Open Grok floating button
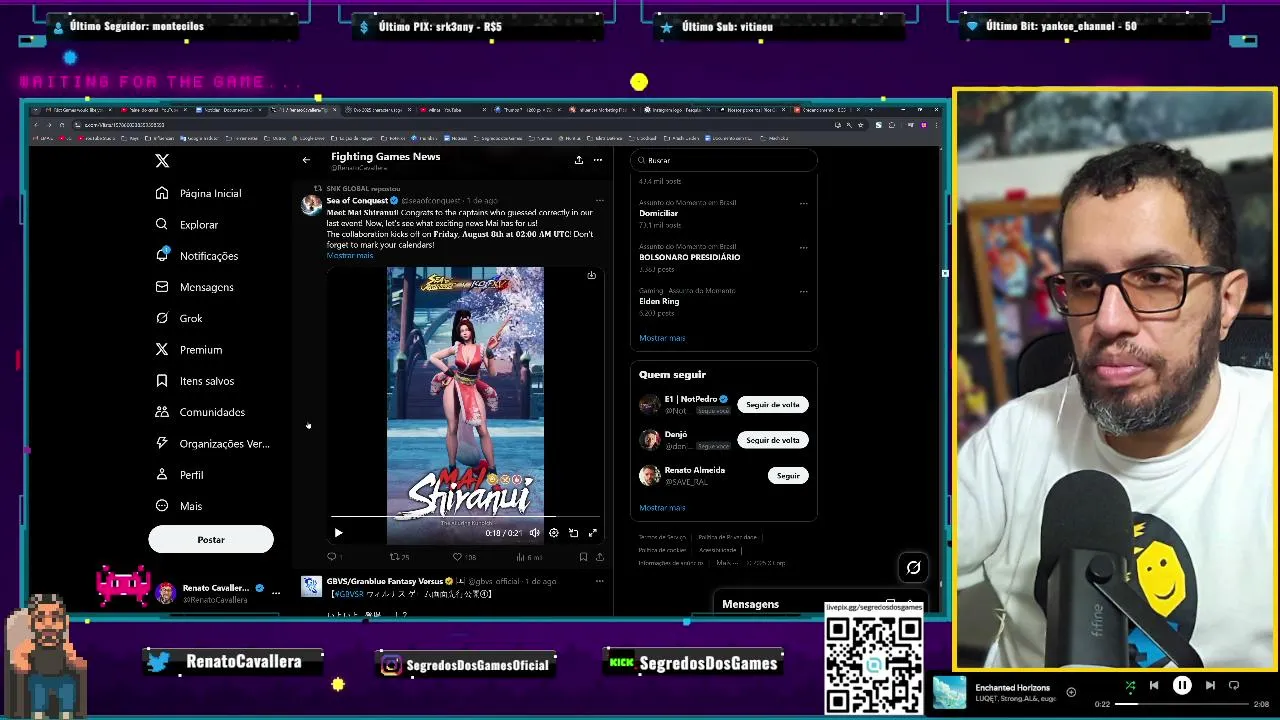1280x720 pixels. 913,568
